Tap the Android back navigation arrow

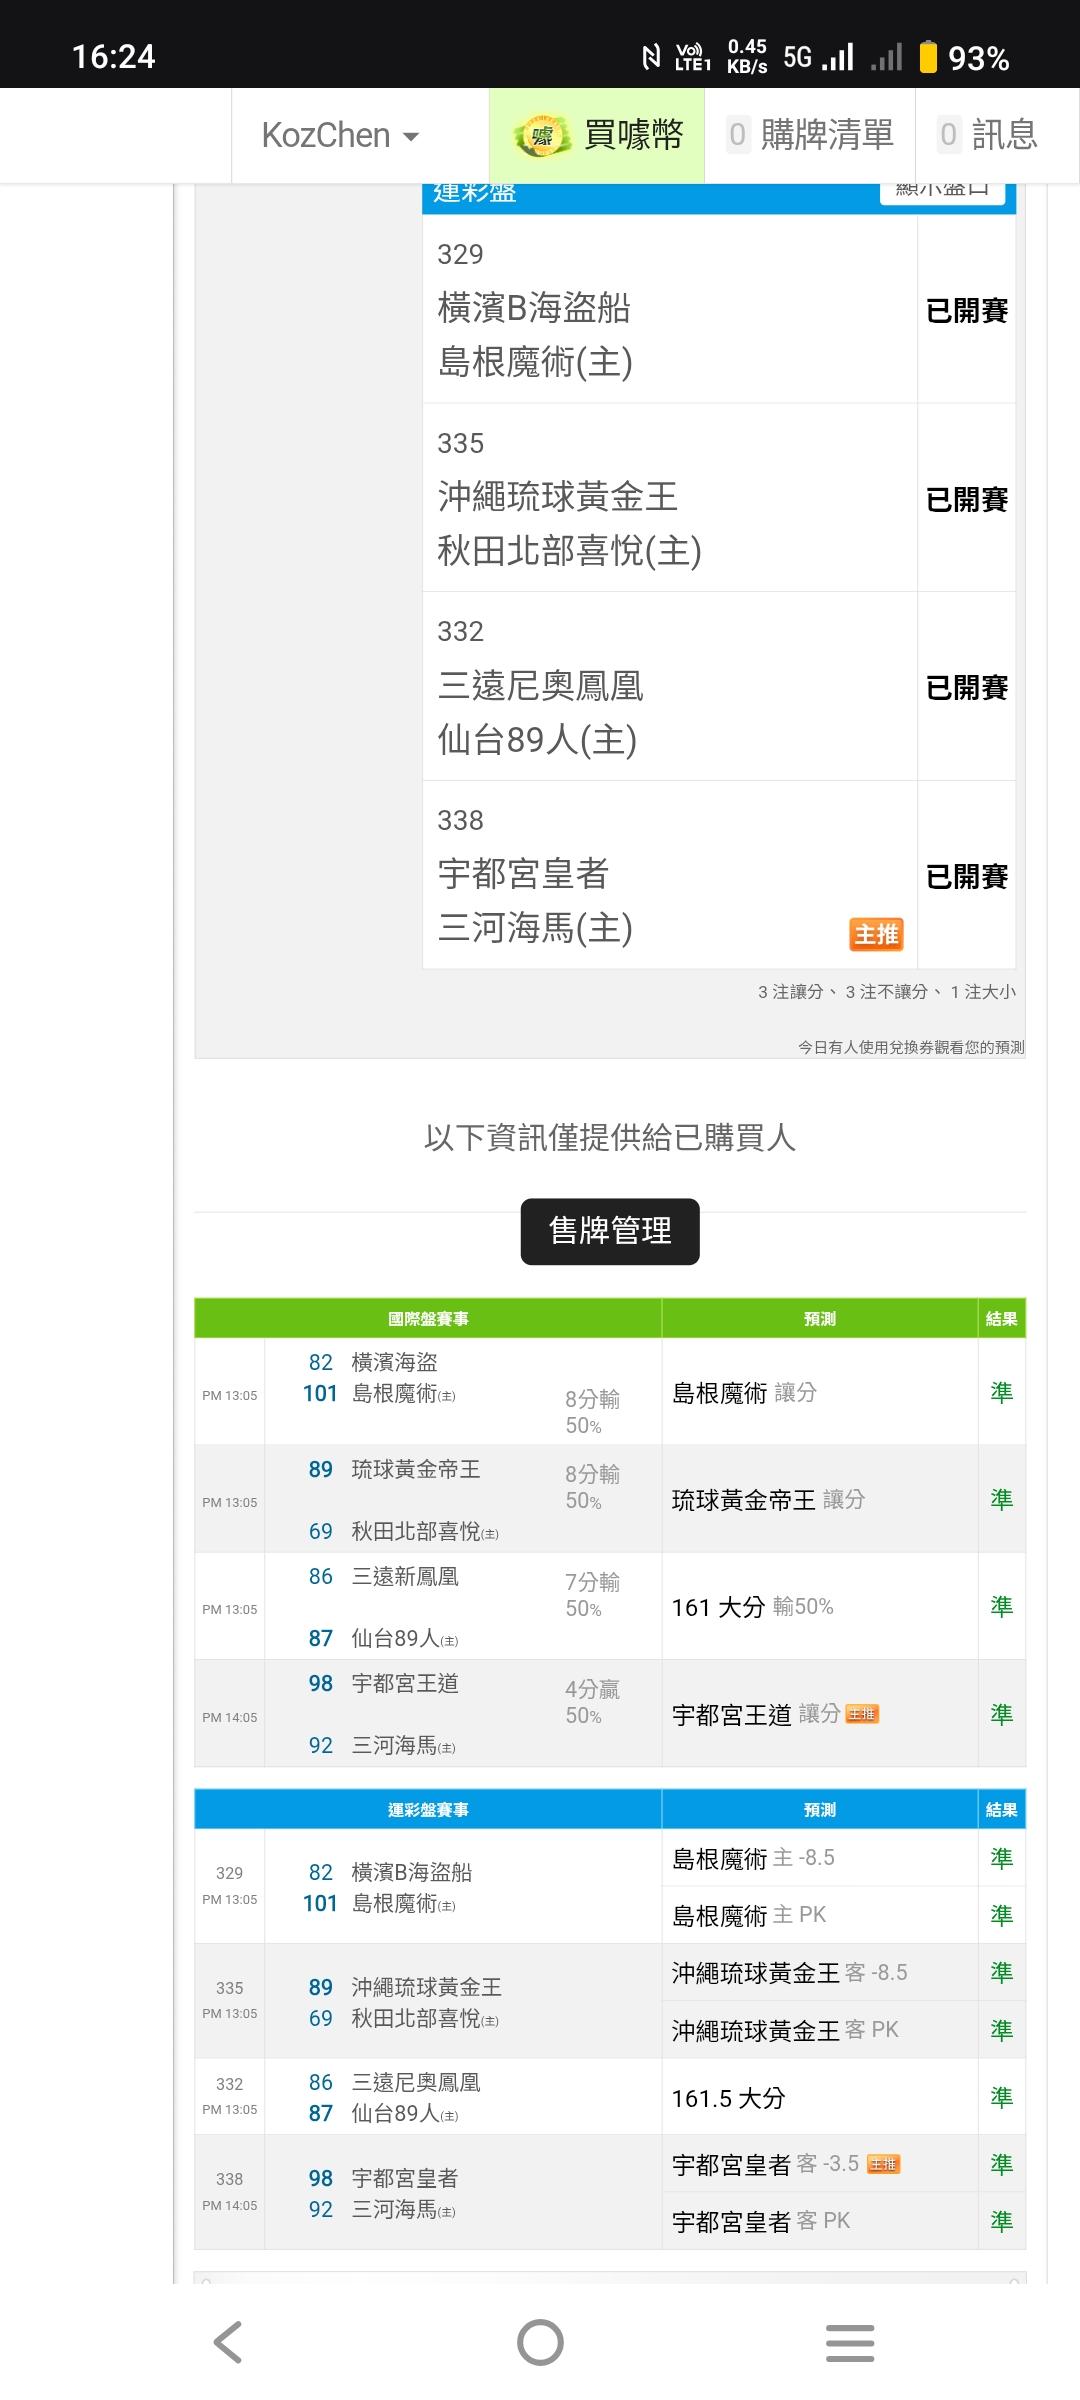click(x=228, y=2342)
